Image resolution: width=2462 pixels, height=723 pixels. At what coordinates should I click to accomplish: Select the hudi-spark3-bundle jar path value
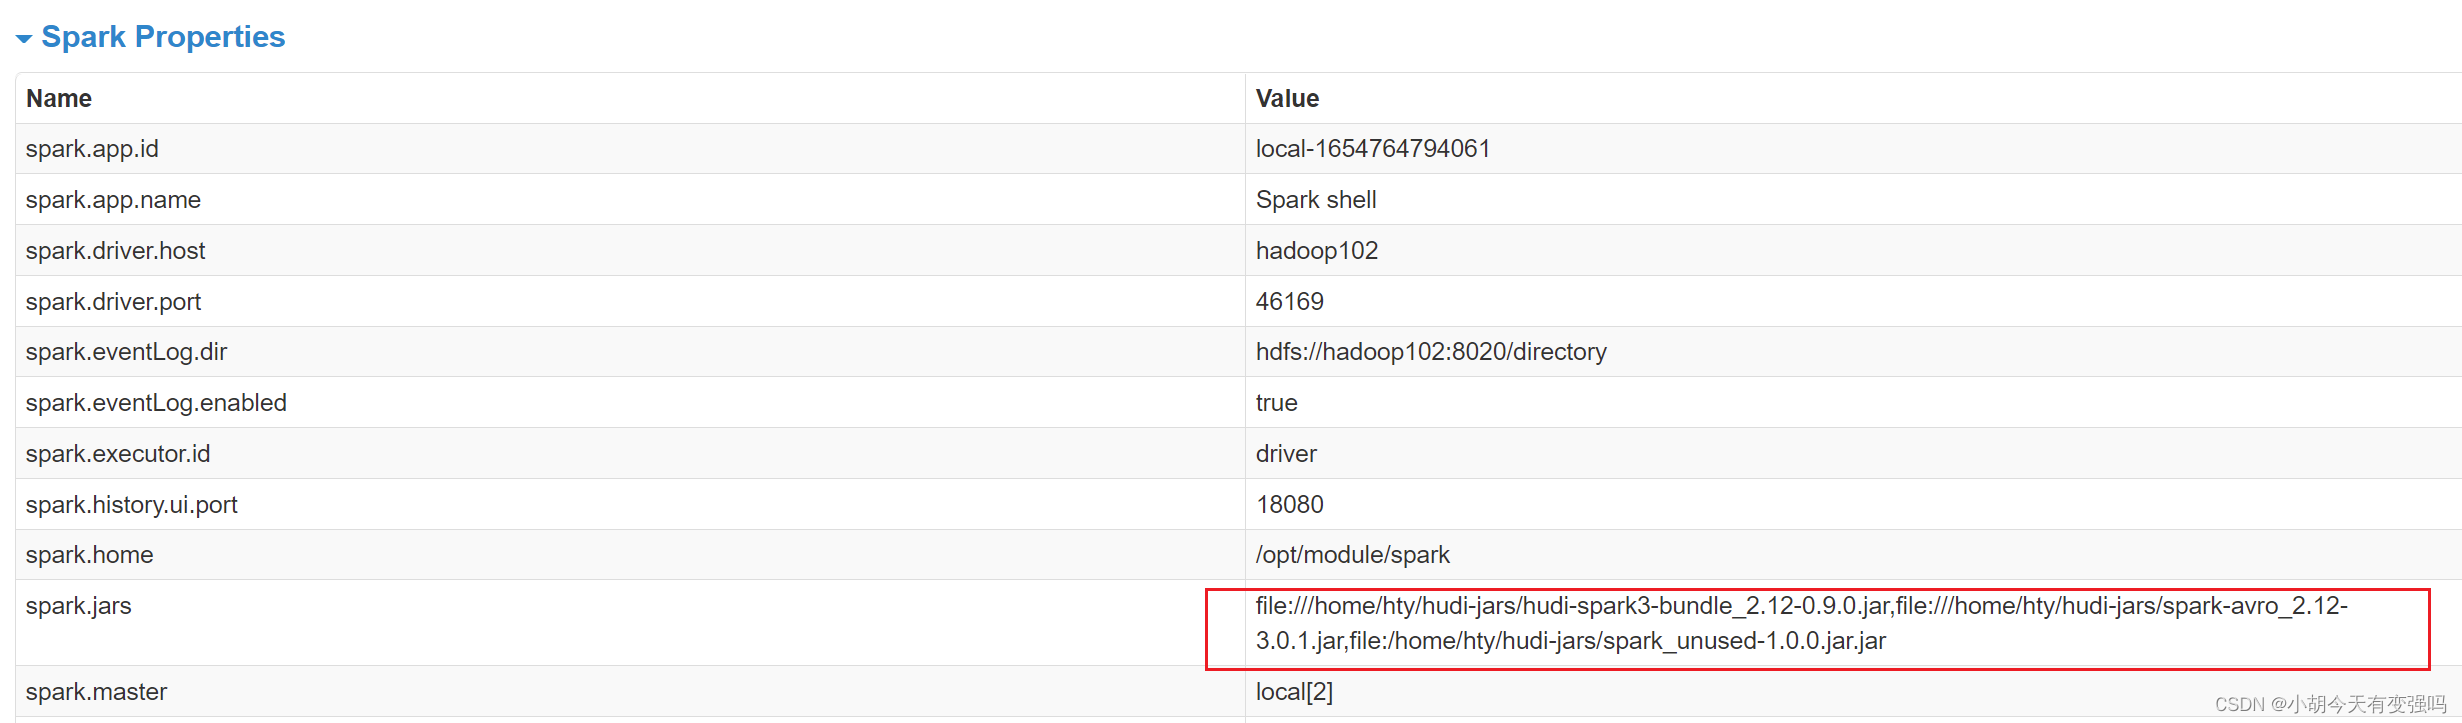click(x=1802, y=623)
